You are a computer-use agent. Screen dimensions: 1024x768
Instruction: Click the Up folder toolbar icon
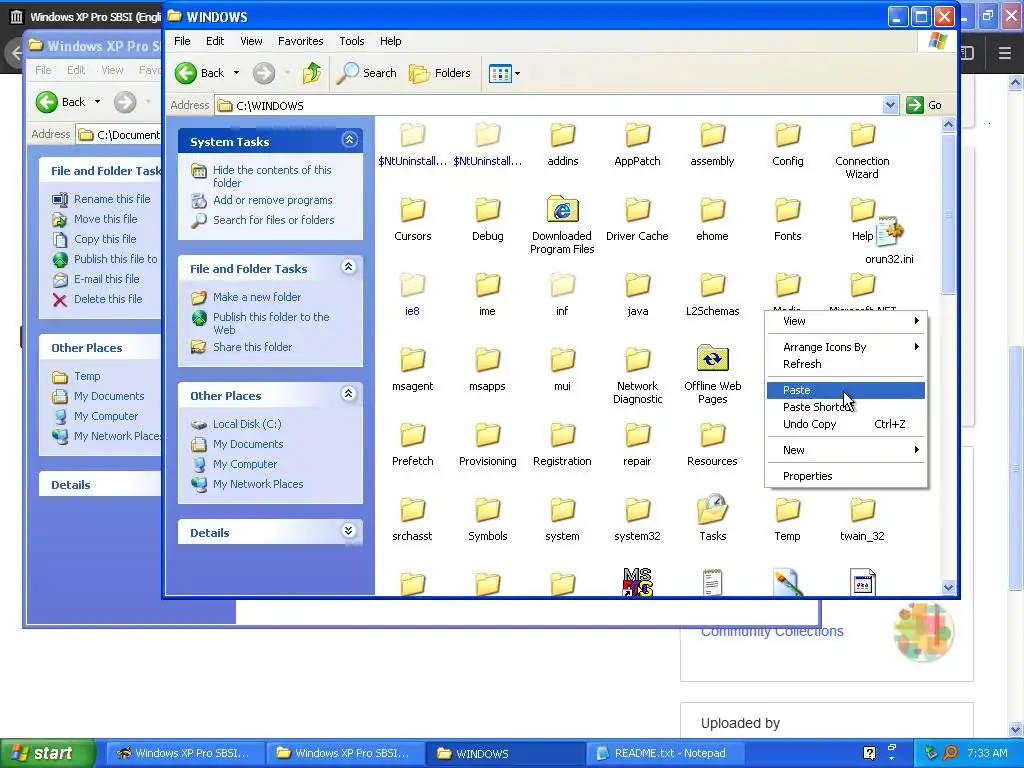pyautogui.click(x=312, y=73)
